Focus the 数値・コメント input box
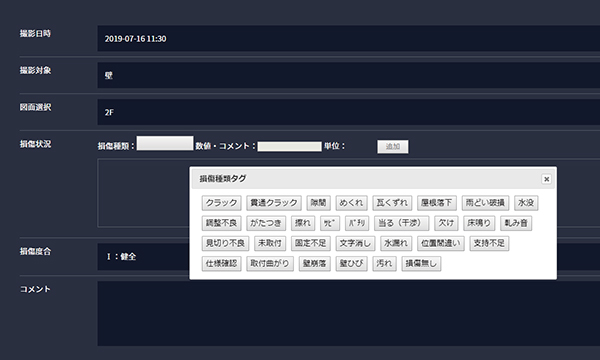The height and width of the screenshot is (360, 600). click(289, 147)
